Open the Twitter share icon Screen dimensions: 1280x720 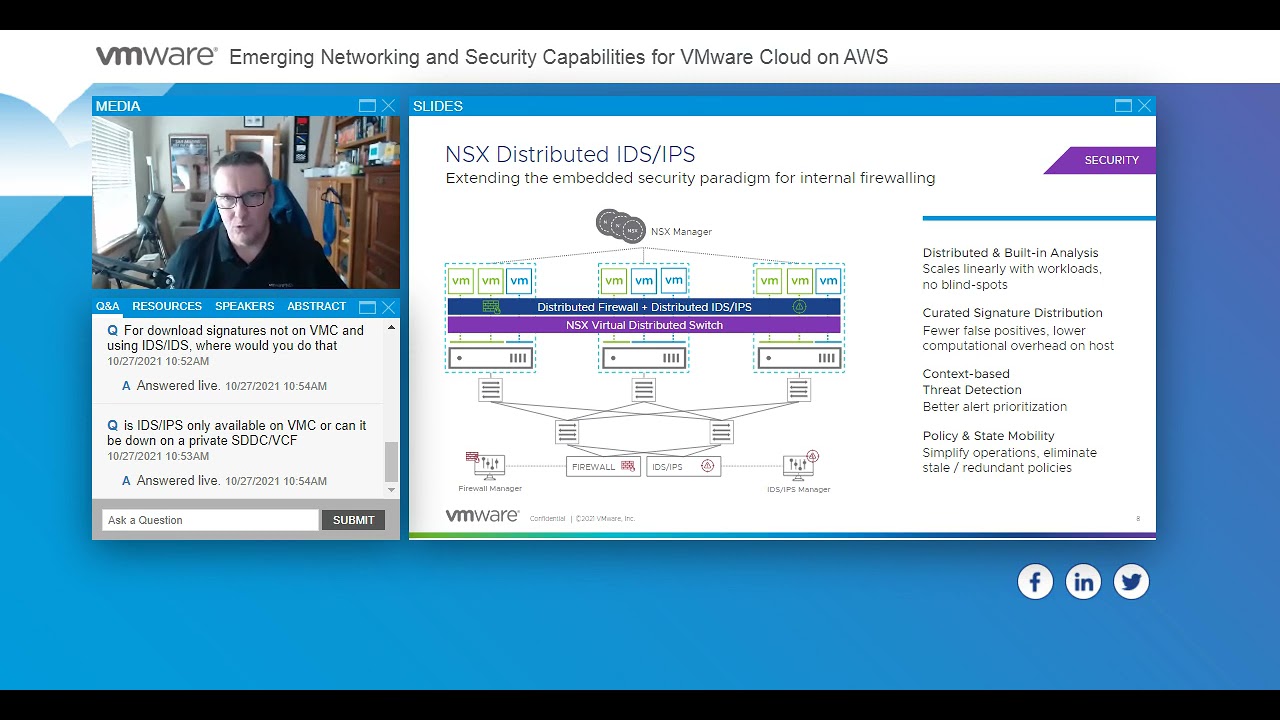pos(1131,582)
